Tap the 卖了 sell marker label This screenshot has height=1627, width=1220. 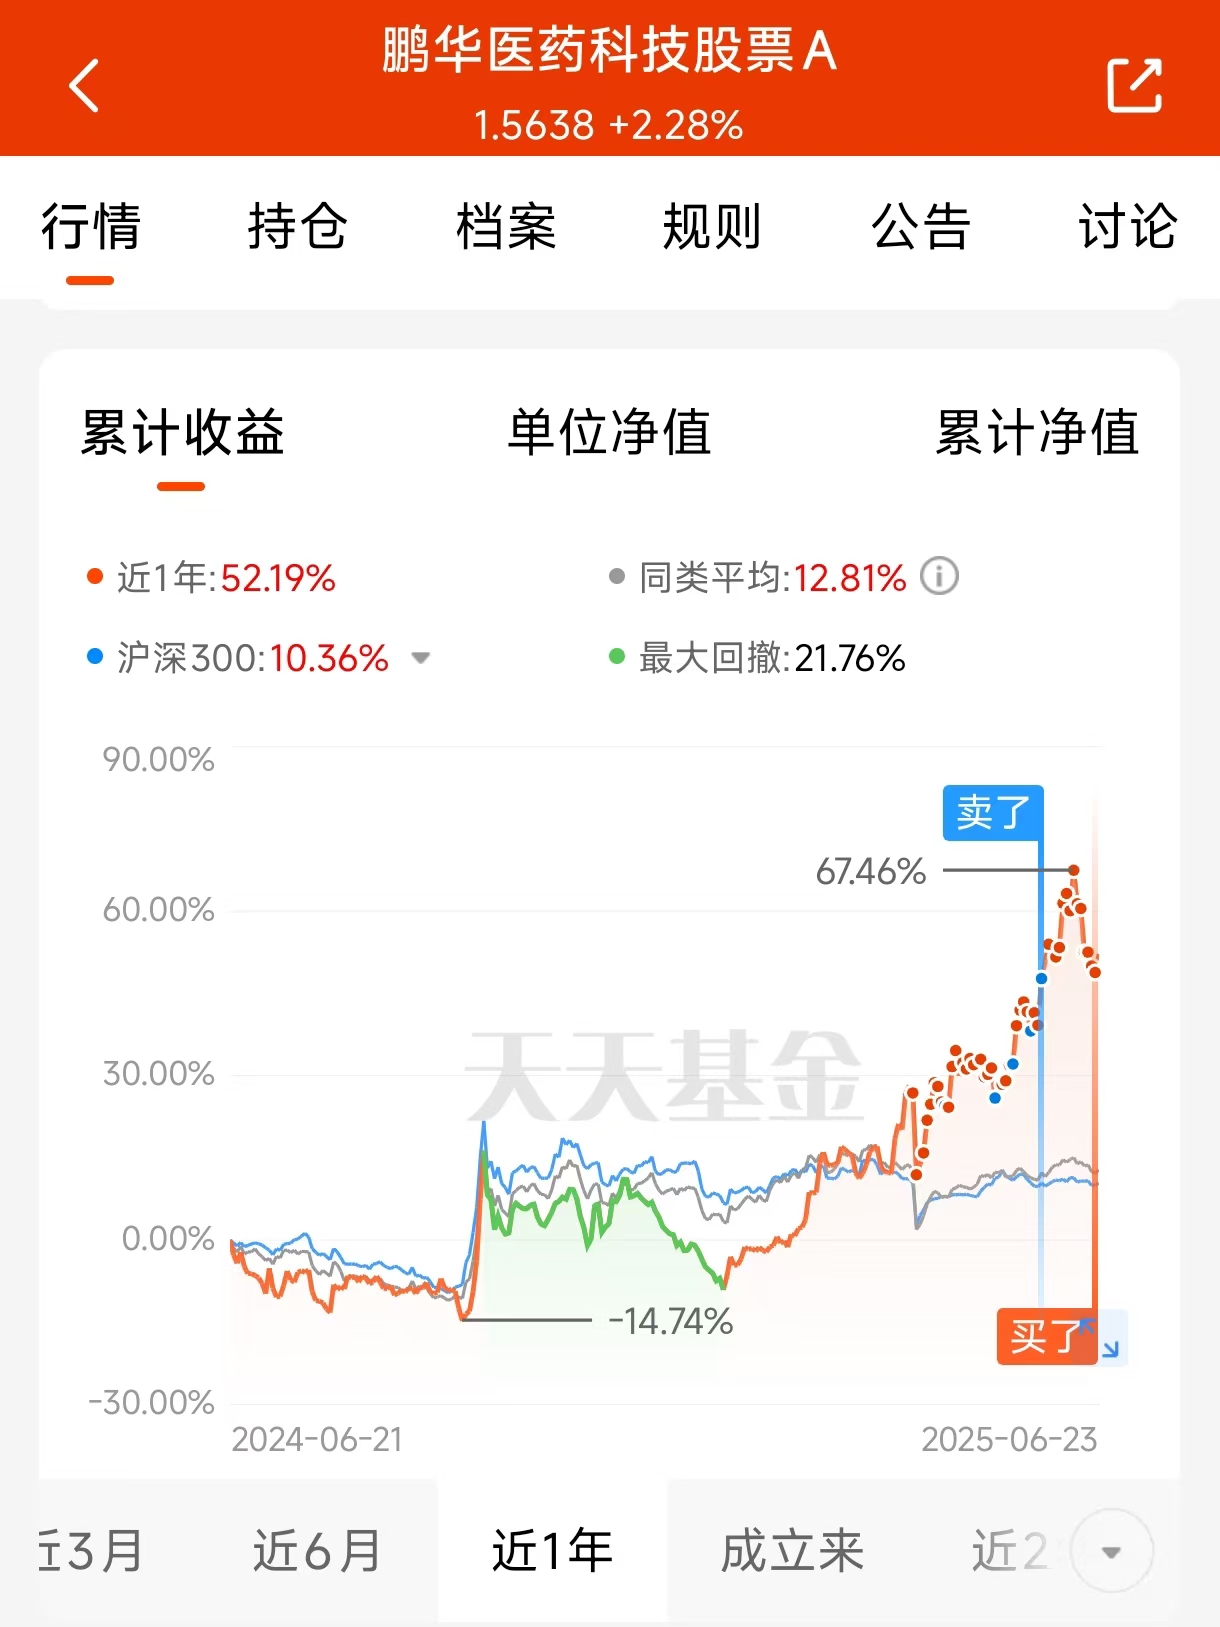(x=992, y=812)
